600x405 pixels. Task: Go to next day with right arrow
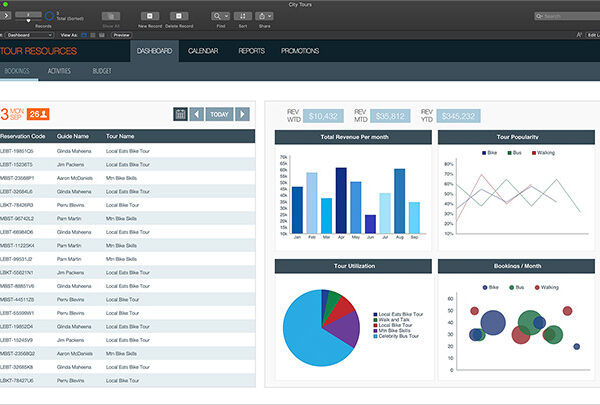(241, 114)
